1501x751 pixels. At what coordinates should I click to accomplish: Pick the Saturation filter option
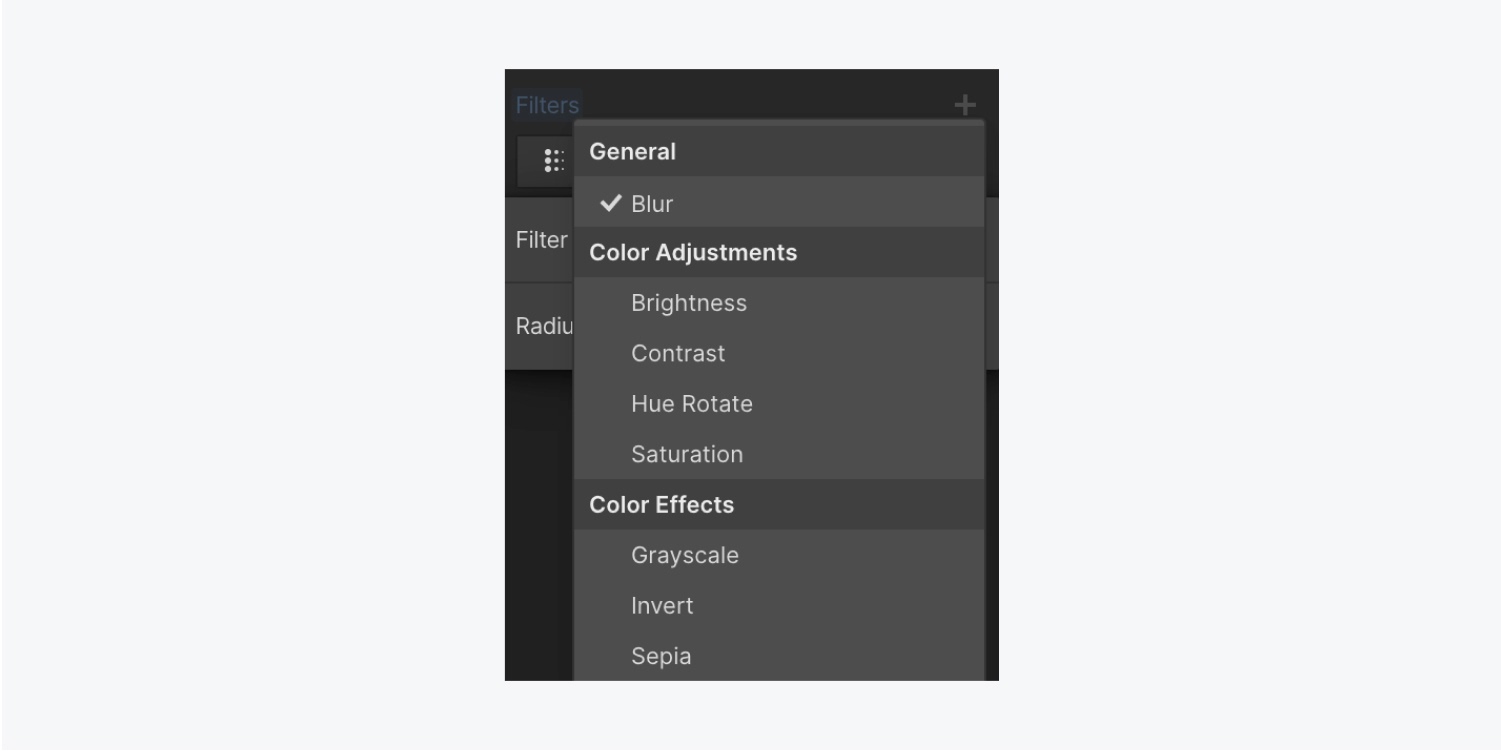coord(779,454)
